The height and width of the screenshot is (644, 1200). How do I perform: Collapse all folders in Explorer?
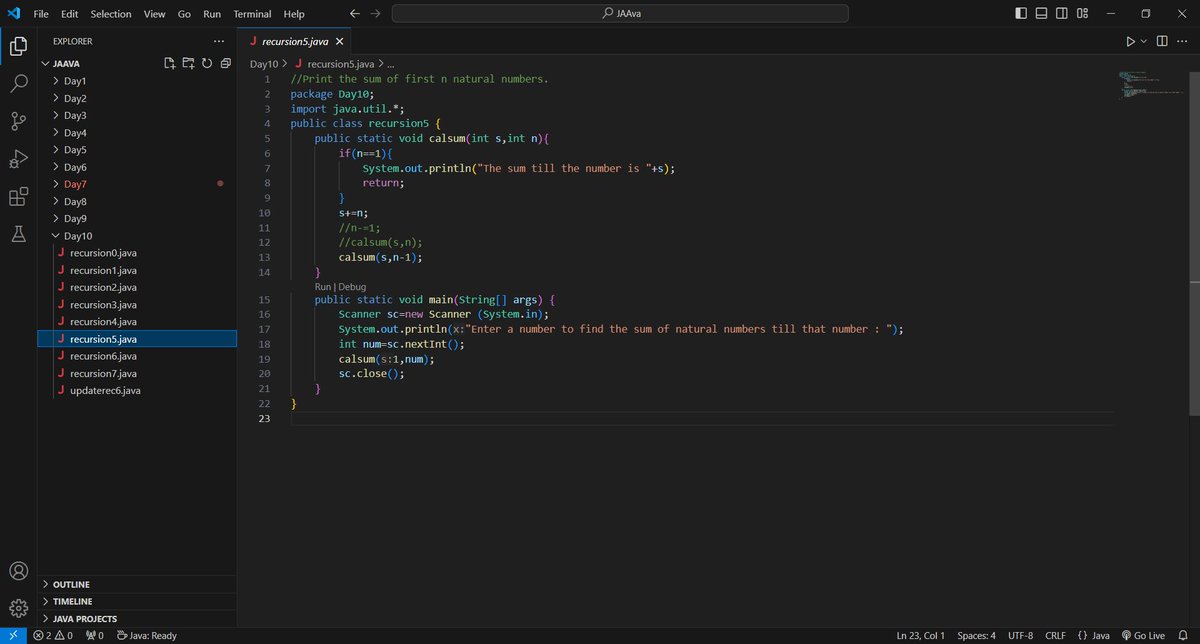point(224,63)
